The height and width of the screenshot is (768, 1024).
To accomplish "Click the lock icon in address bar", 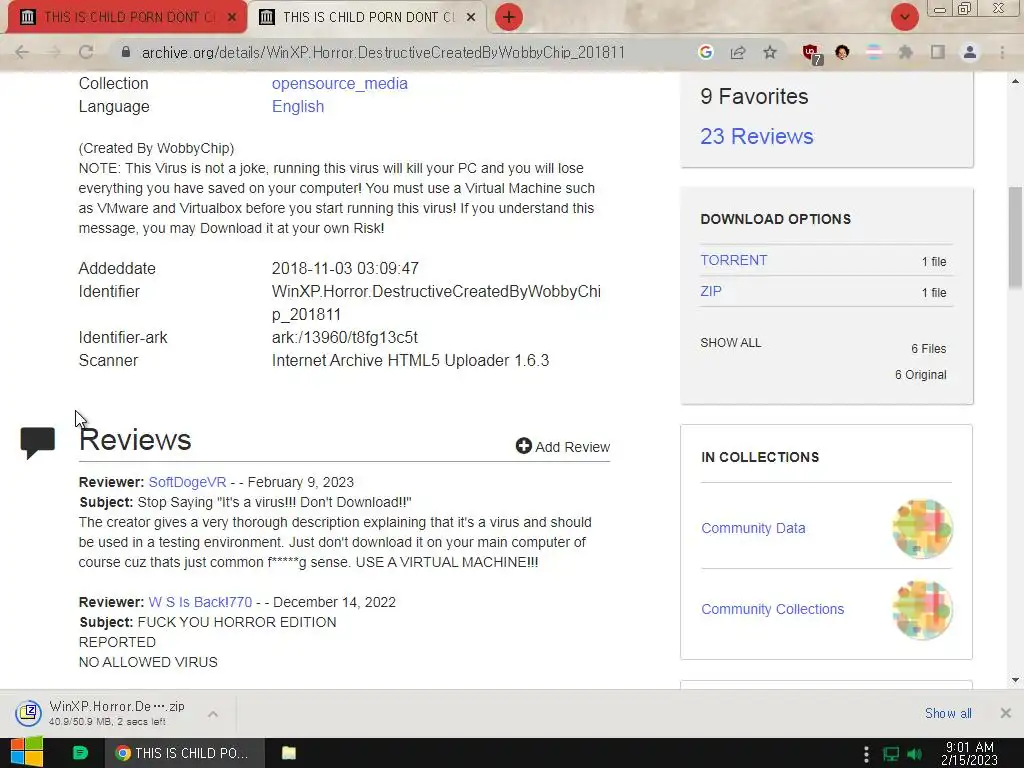I will 126,52.
